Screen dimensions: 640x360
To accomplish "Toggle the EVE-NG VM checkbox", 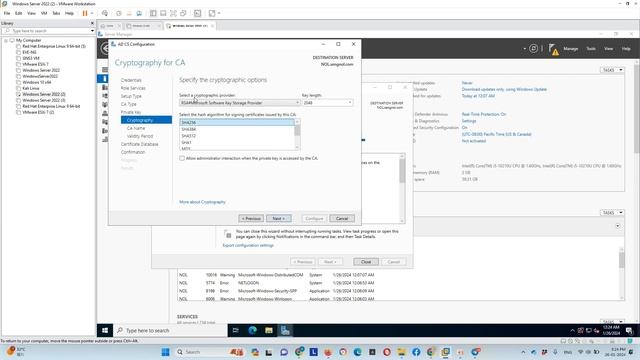I will tap(18, 52).
